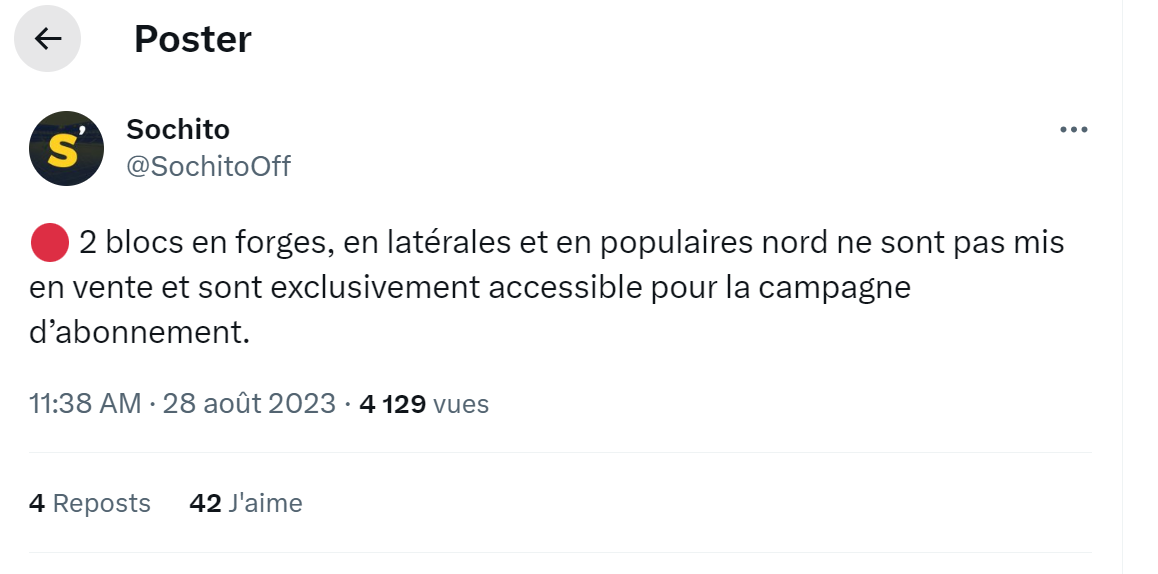Click the Poster page heading
Screen dimensions: 1158x574
(192, 39)
